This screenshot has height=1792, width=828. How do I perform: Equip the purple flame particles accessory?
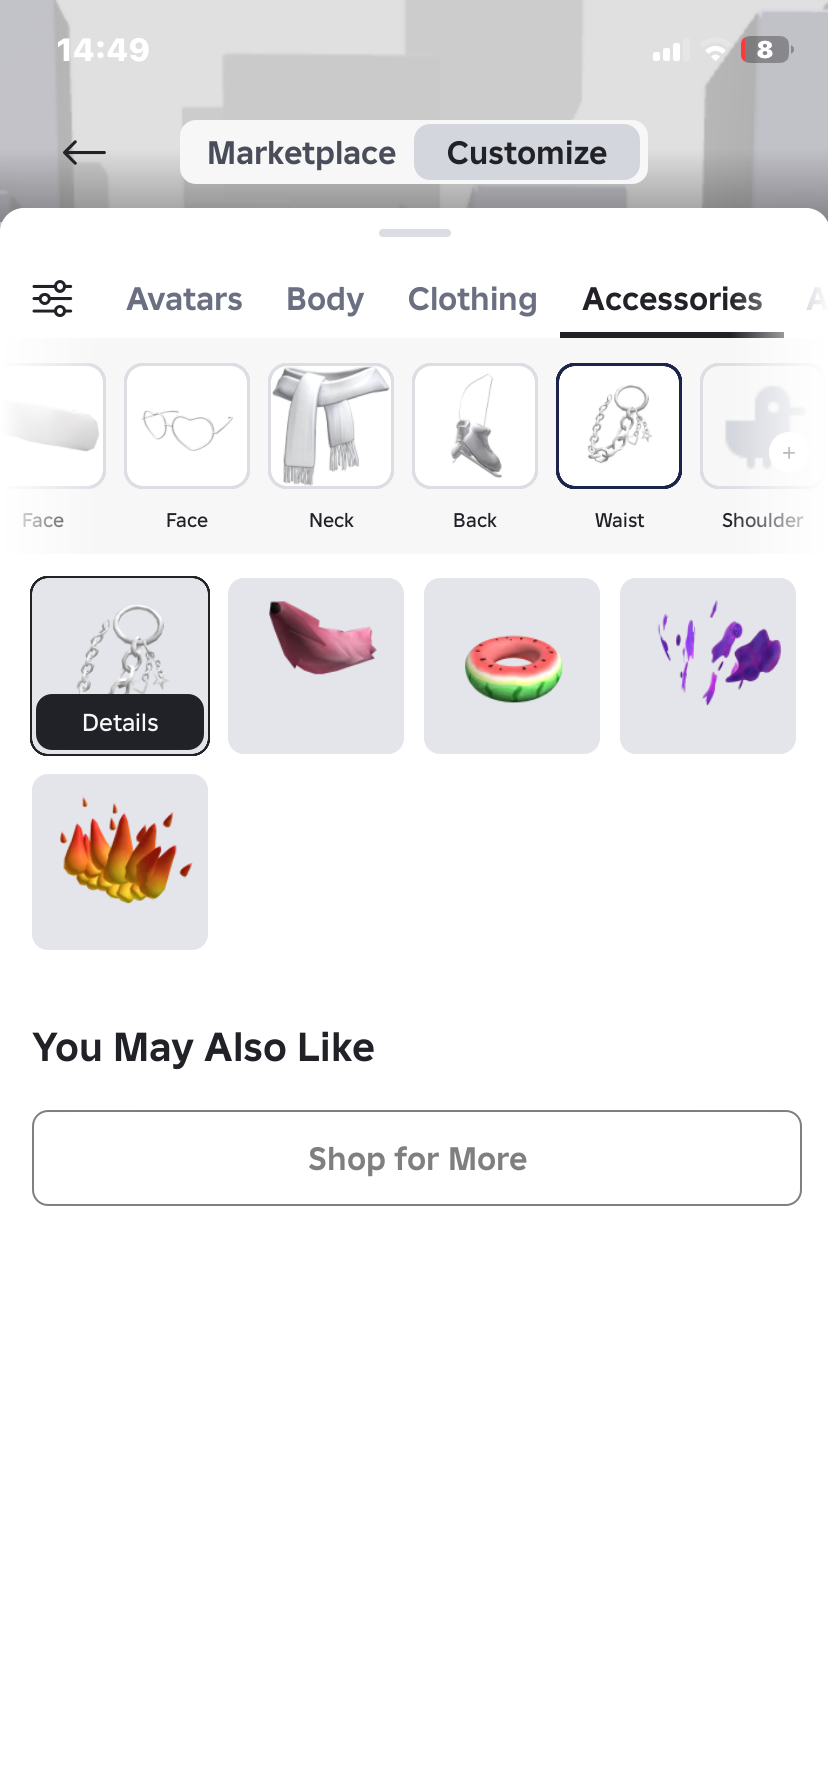[x=708, y=666]
